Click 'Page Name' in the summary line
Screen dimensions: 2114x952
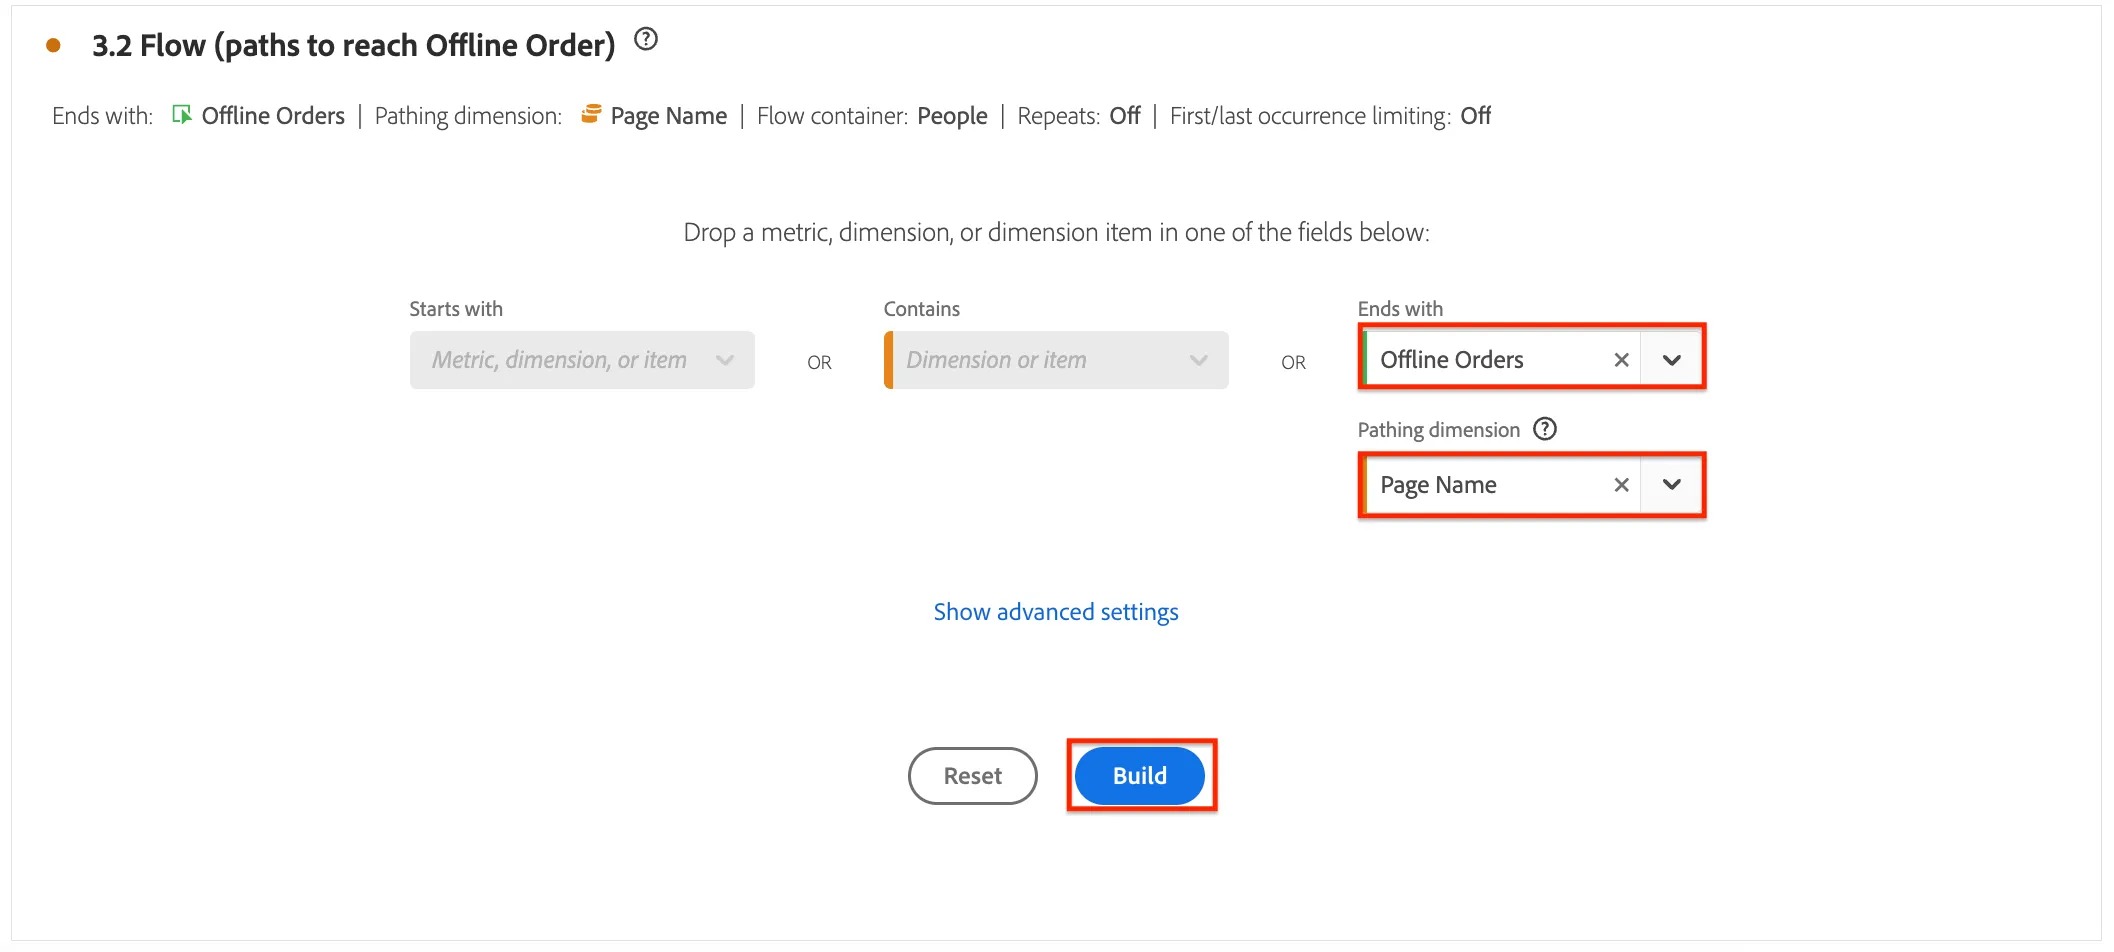tap(669, 116)
